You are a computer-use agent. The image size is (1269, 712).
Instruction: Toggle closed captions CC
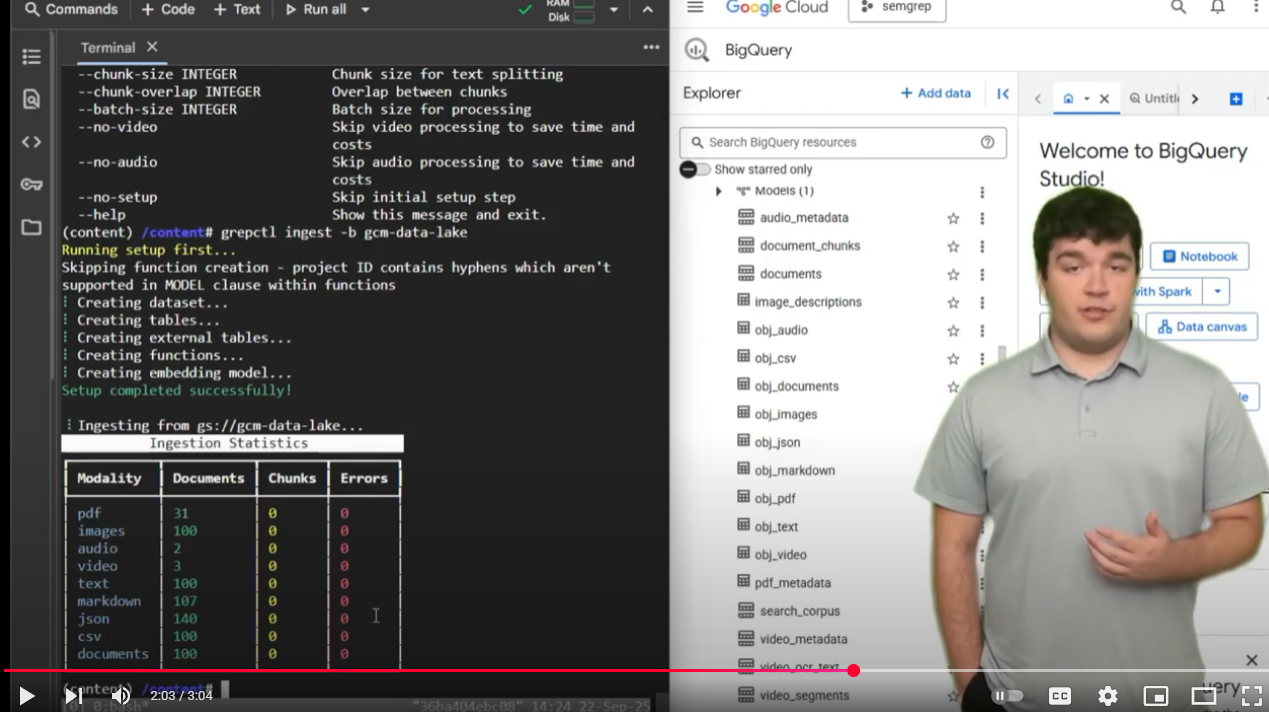click(1059, 696)
